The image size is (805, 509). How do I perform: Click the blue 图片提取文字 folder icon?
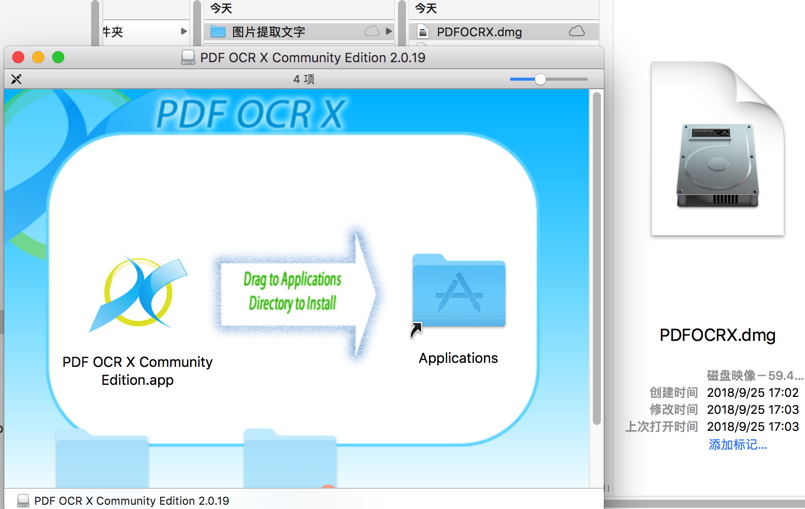point(218,32)
